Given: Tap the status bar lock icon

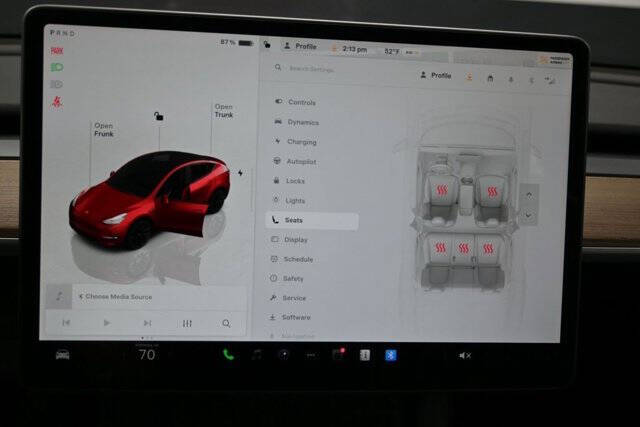Looking at the screenshot, I should click(267, 44).
